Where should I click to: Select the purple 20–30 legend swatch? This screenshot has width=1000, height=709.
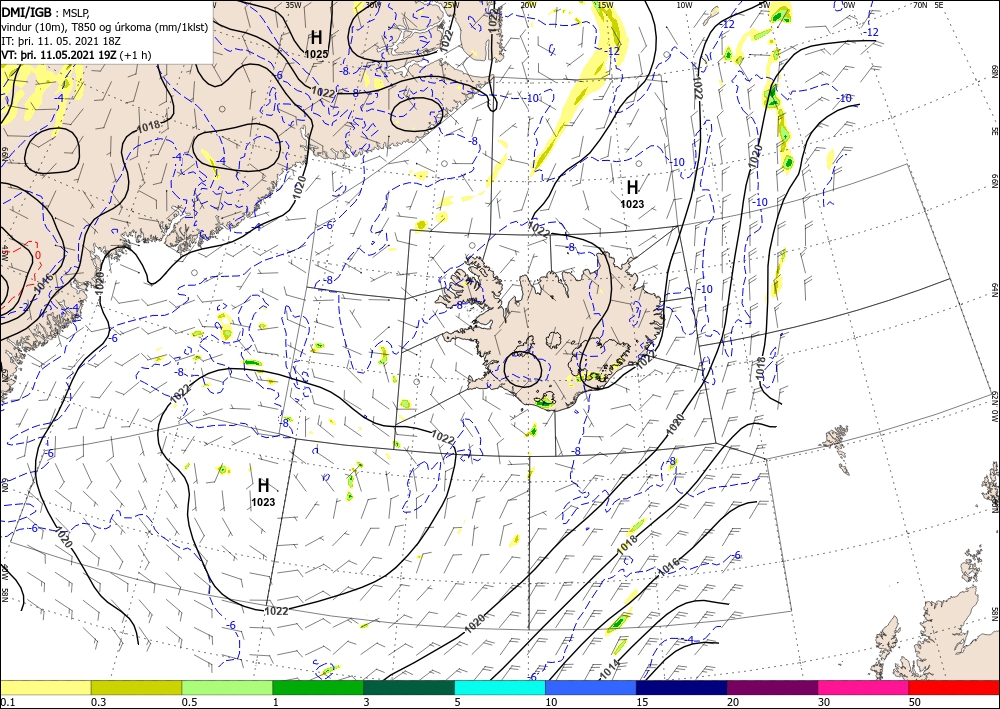[x=772, y=687]
